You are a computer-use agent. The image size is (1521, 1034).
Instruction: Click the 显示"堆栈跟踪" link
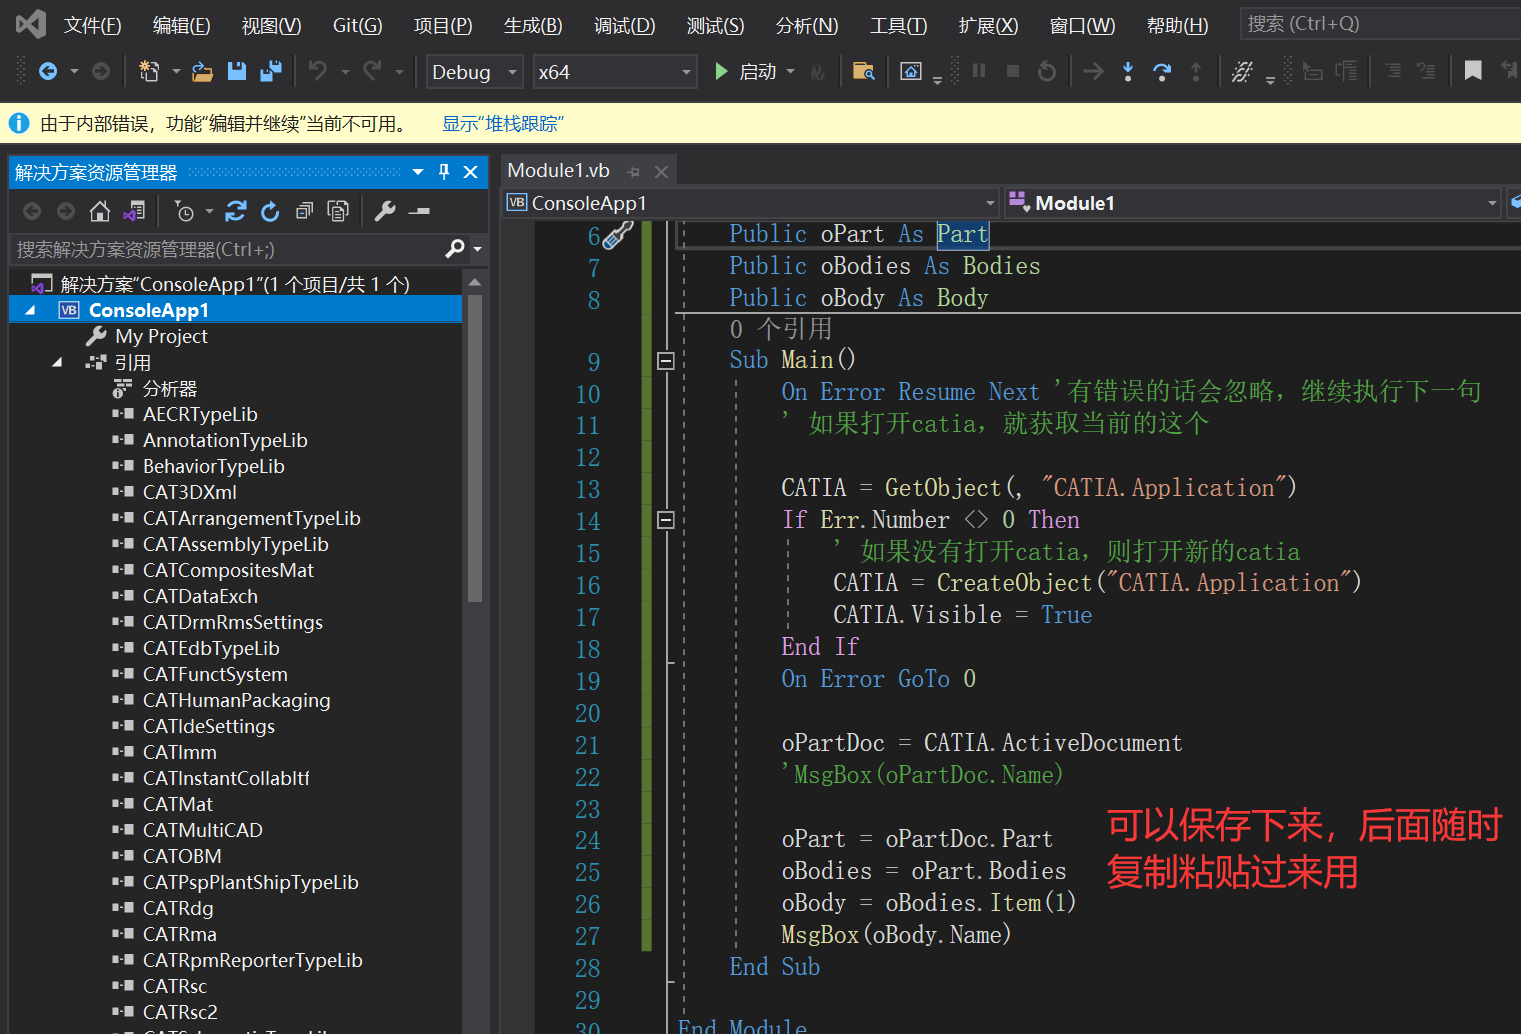pyautogui.click(x=503, y=123)
